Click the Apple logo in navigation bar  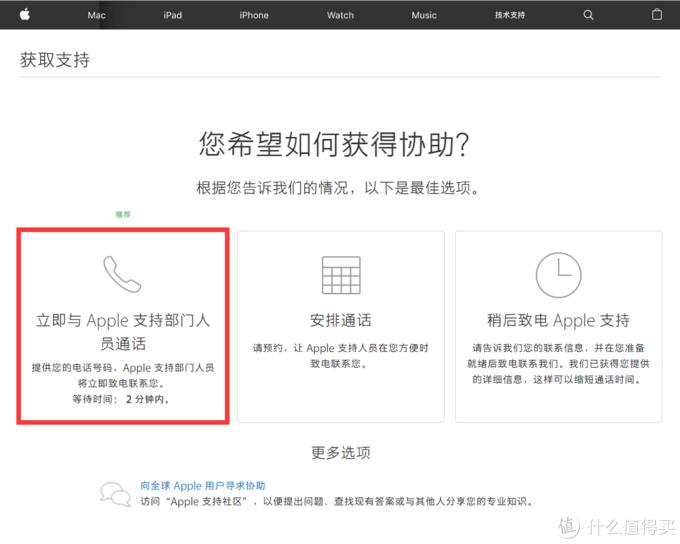click(x=25, y=14)
